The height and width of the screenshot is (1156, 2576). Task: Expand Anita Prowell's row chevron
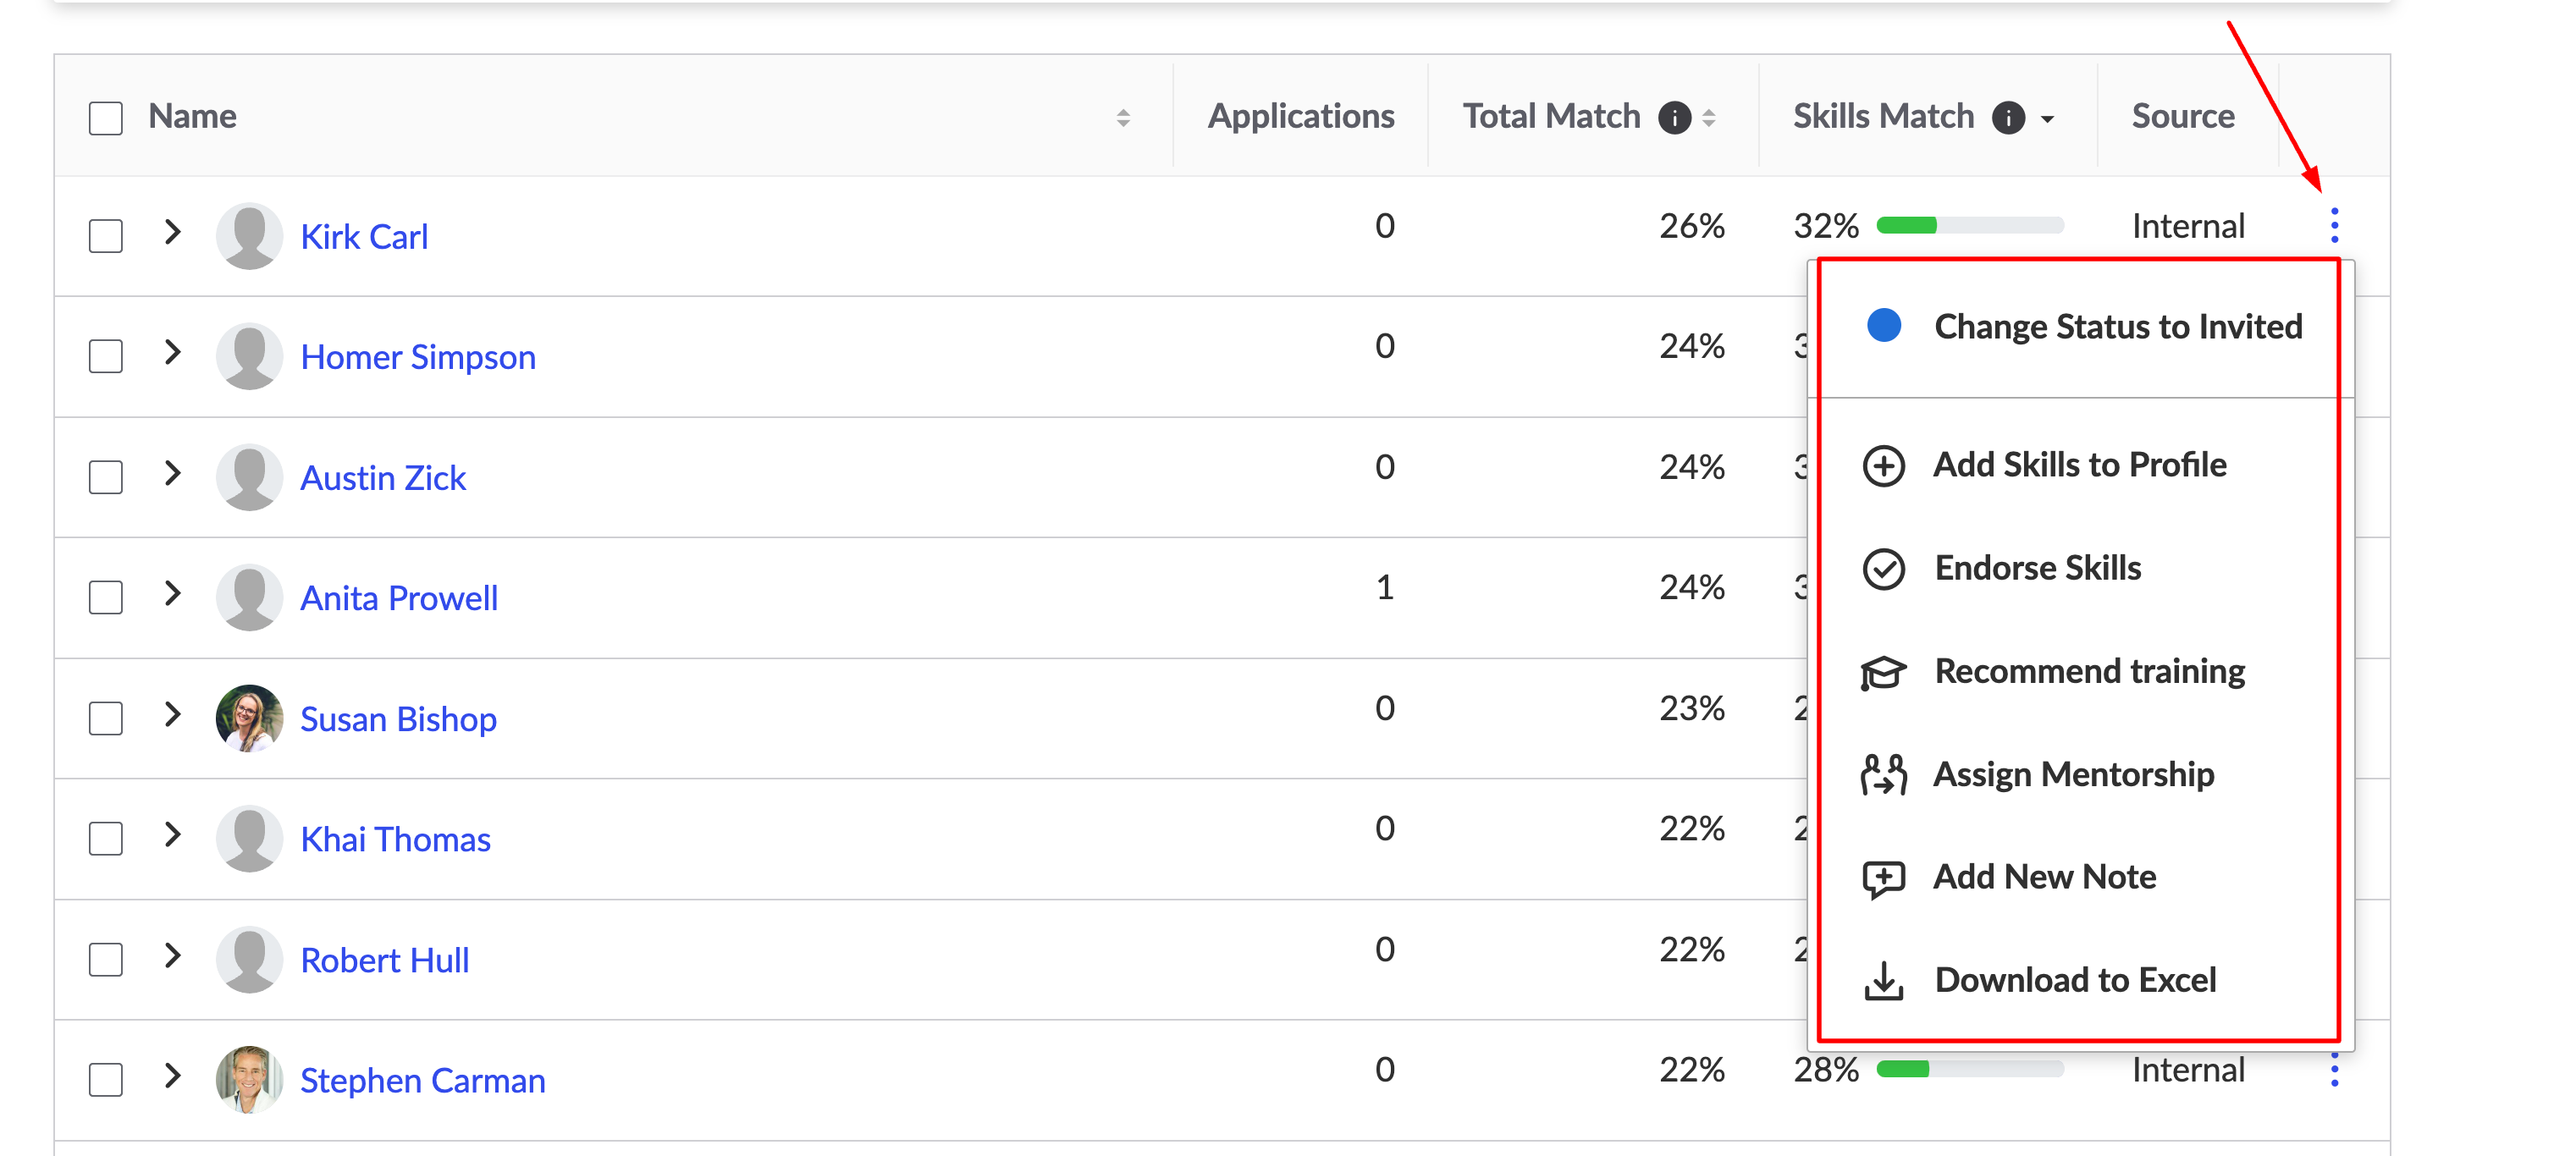173,594
